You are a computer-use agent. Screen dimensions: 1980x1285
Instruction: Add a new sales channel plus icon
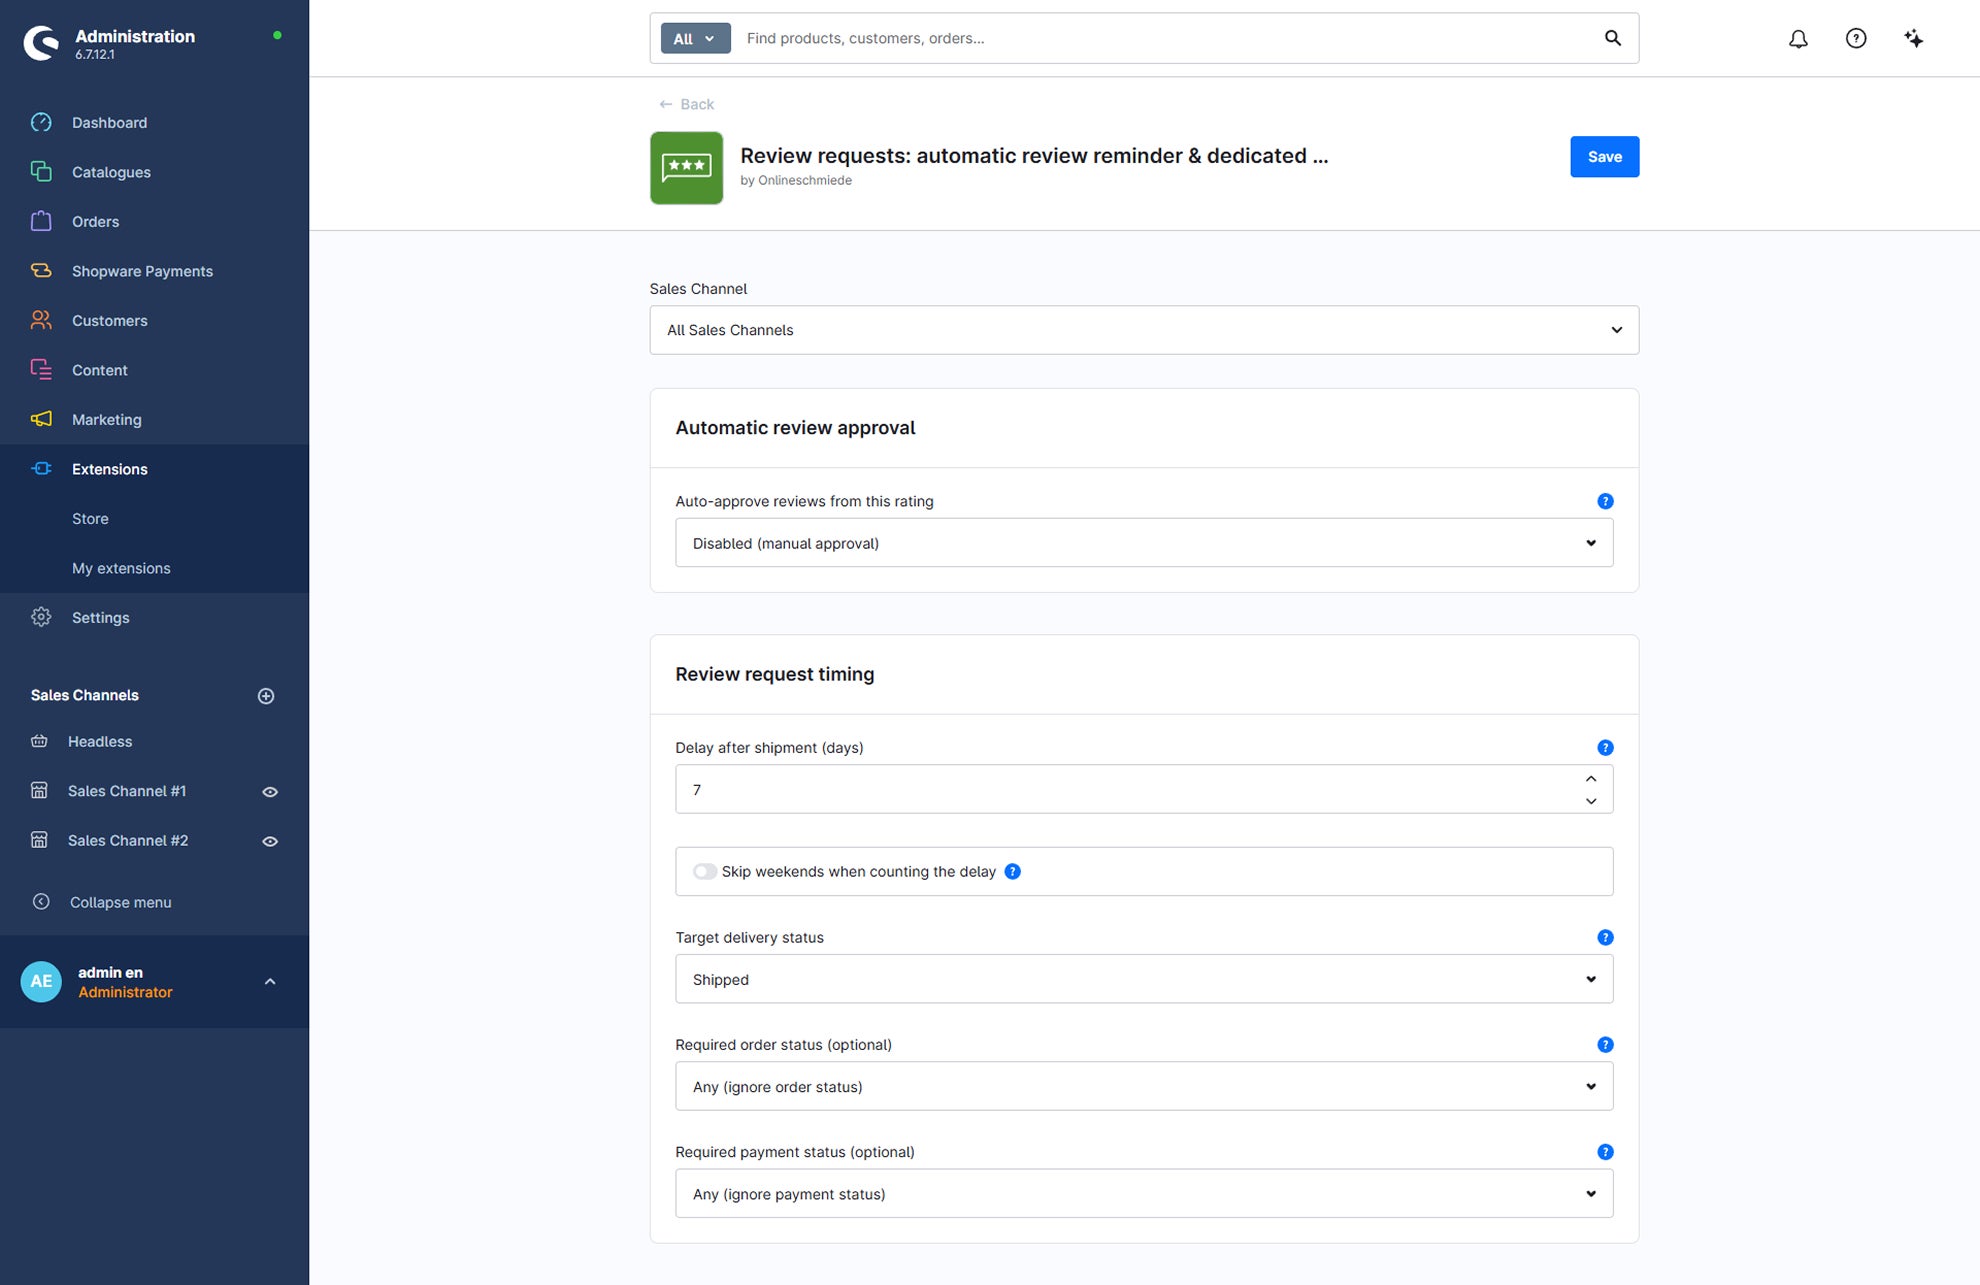pyautogui.click(x=266, y=696)
